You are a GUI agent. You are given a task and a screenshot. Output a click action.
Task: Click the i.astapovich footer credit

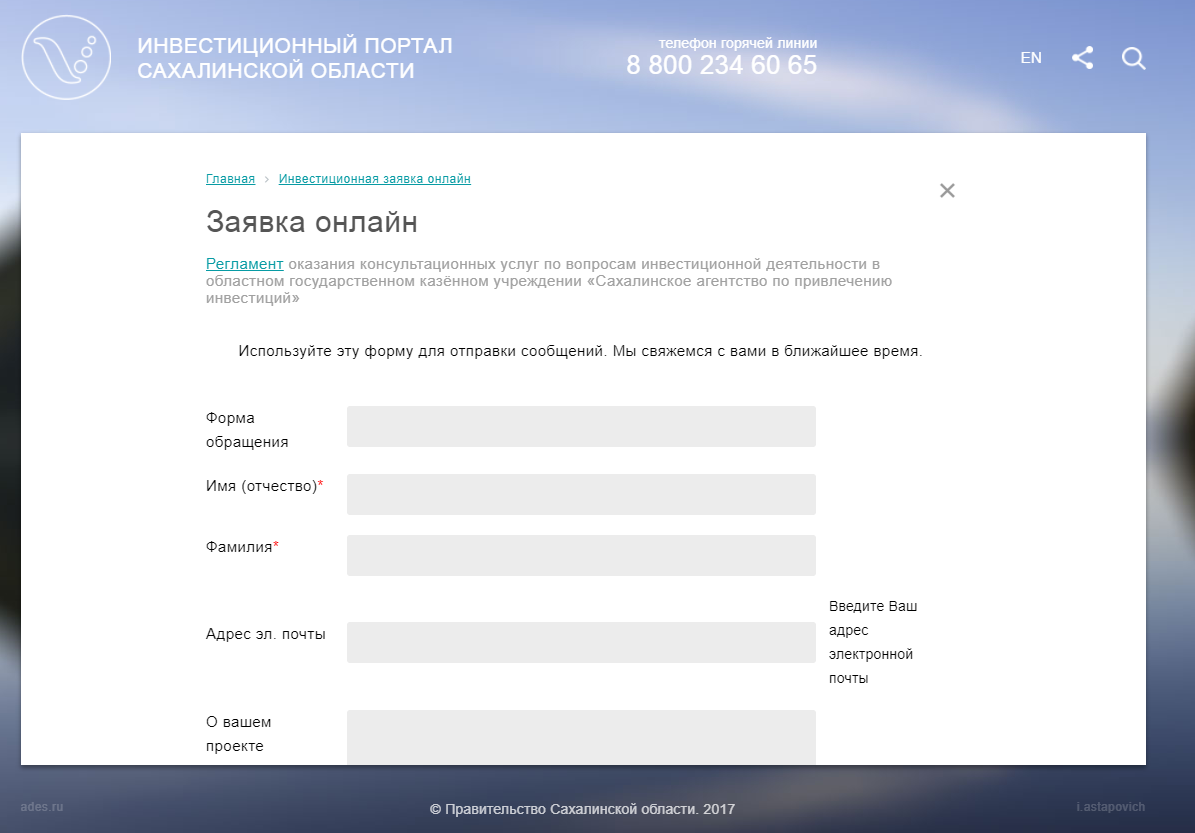1110,807
